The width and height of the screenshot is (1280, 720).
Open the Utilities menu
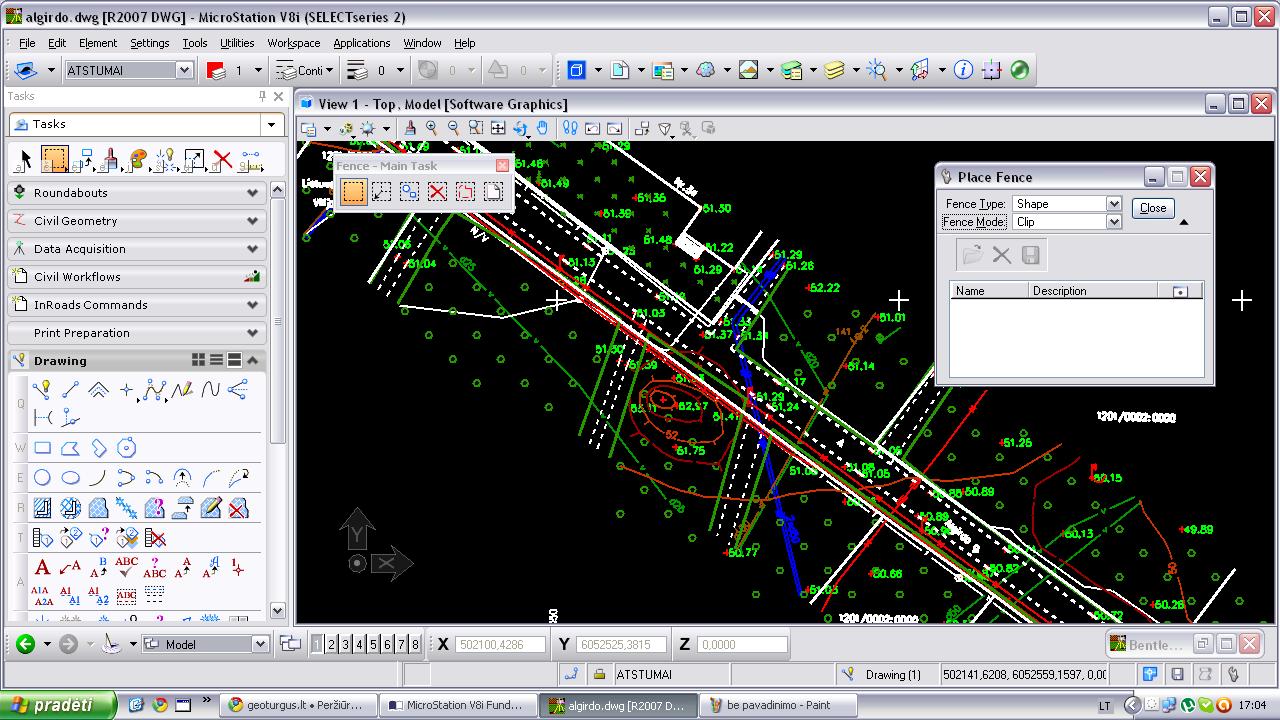pos(237,43)
